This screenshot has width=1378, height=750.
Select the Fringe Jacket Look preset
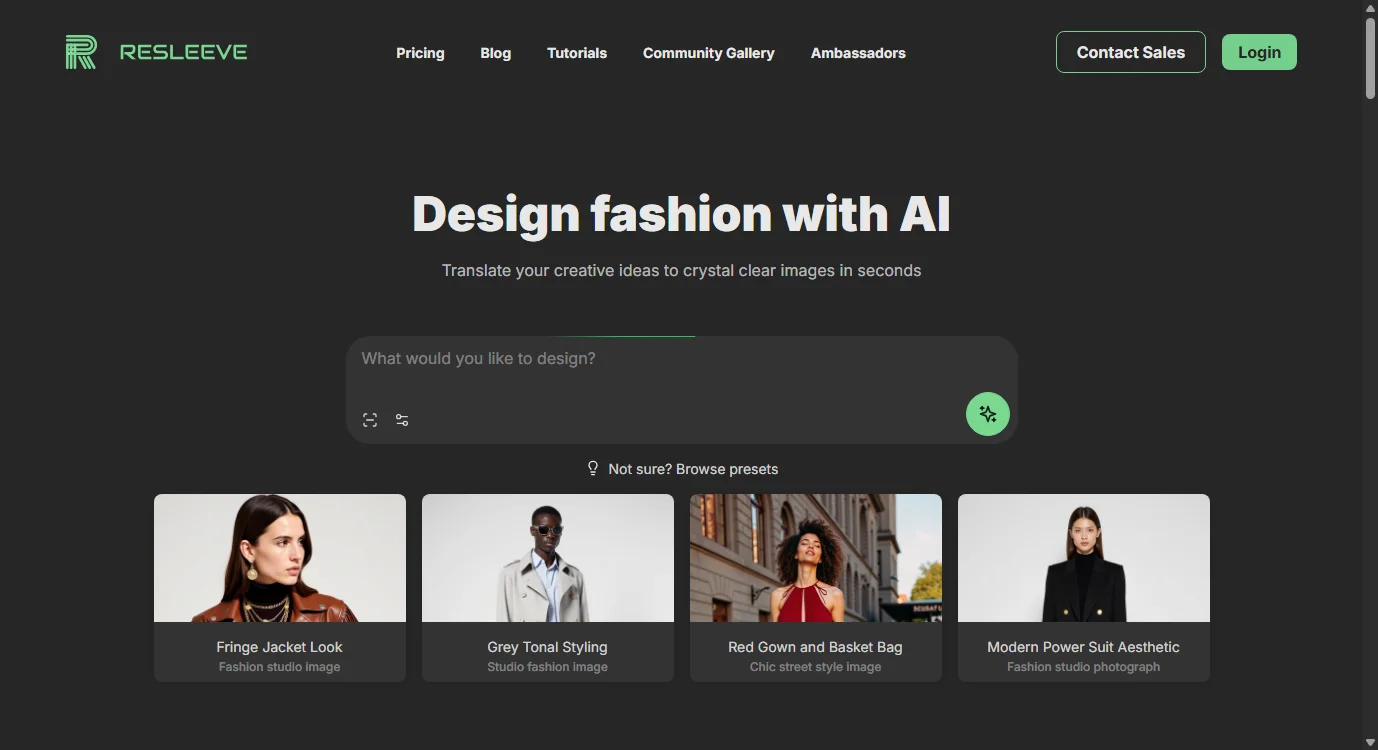pos(280,587)
